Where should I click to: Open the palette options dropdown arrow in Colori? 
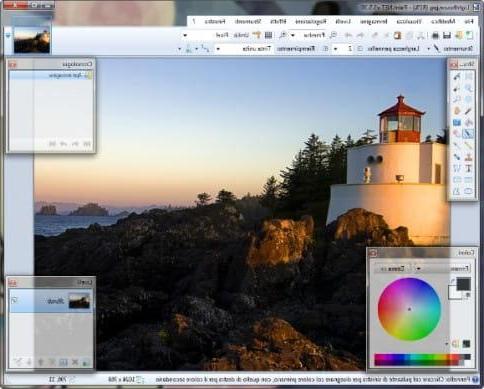pos(447,343)
